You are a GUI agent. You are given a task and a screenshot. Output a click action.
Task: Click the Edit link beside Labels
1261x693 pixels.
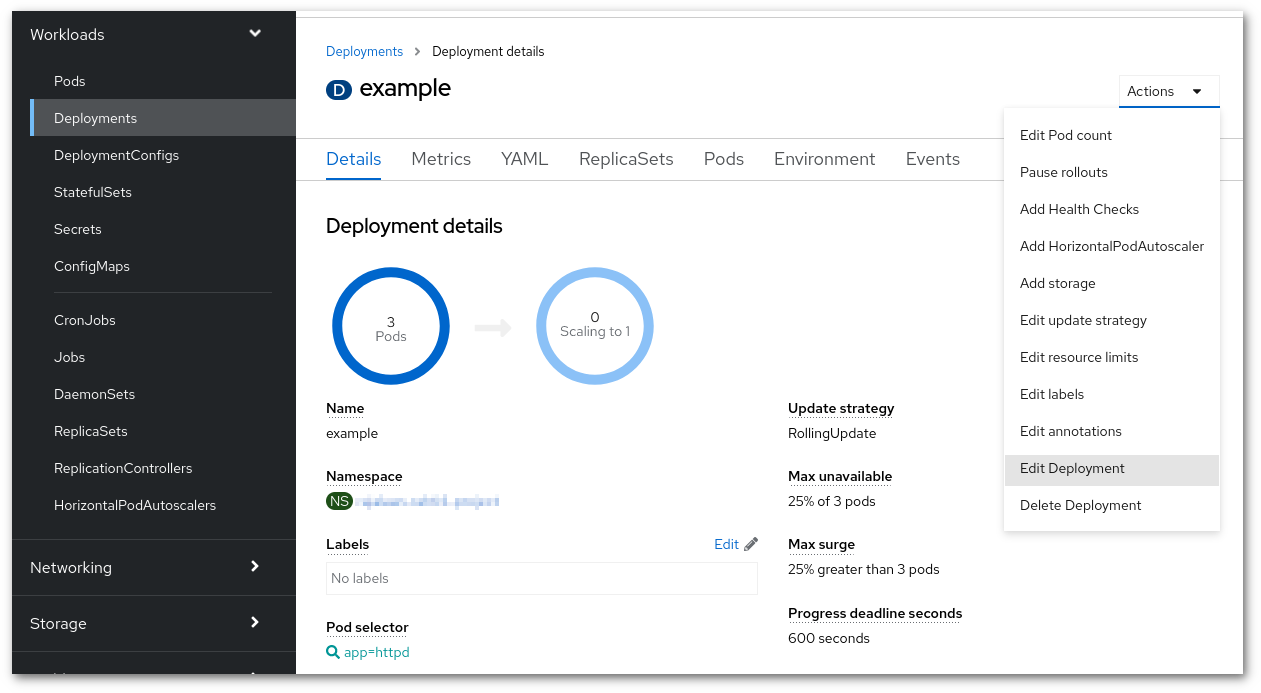(x=726, y=544)
